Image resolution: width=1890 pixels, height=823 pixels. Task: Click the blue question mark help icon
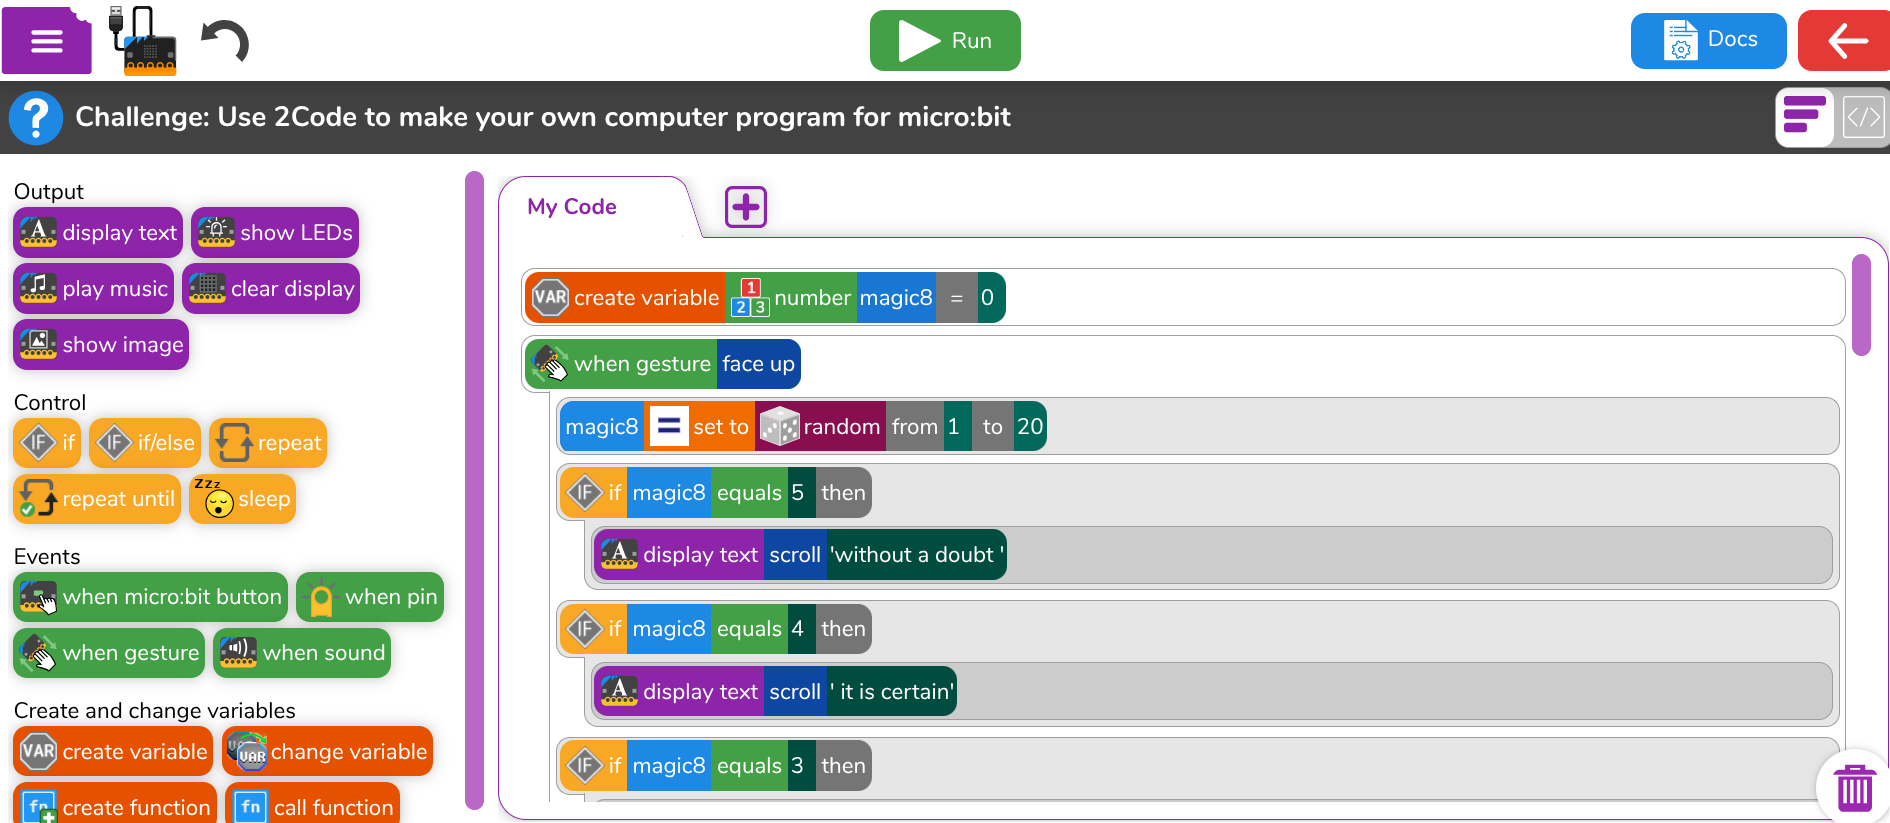(x=36, y=118)
